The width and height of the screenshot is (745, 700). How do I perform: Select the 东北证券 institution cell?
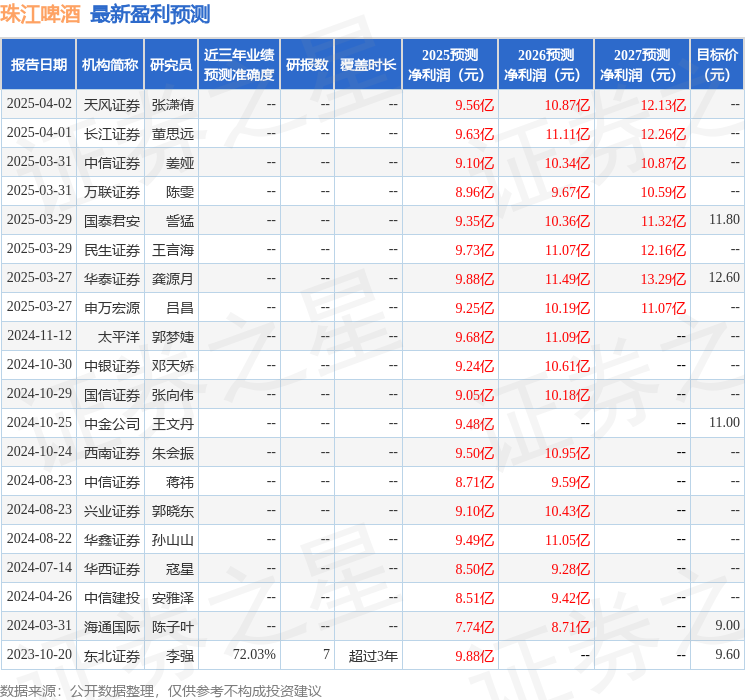pos(112,656)
